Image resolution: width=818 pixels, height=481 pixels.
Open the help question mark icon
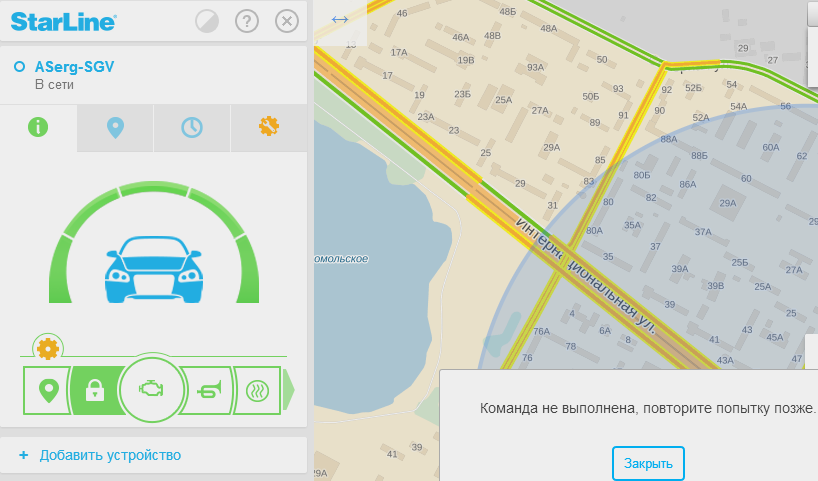(x=247, y=21)
